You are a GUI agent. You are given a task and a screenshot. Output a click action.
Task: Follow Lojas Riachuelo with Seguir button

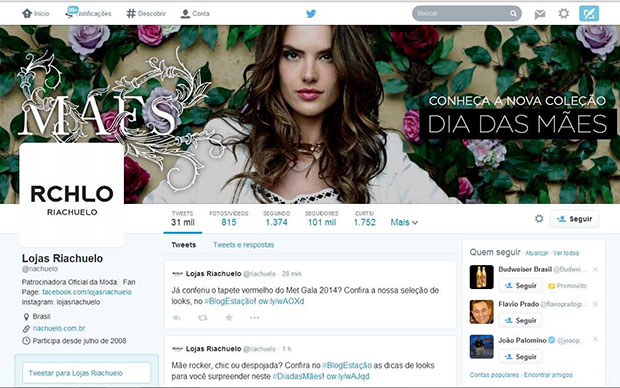(575, 219)
